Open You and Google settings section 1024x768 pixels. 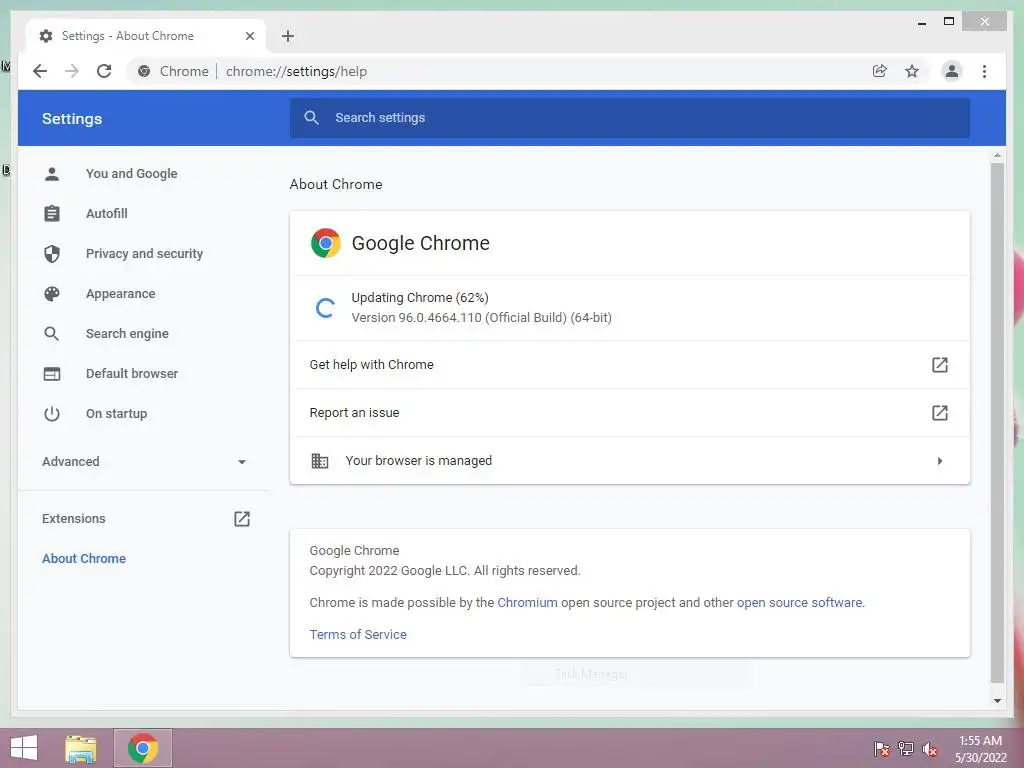pyautogui.click(x=132, y=174)
